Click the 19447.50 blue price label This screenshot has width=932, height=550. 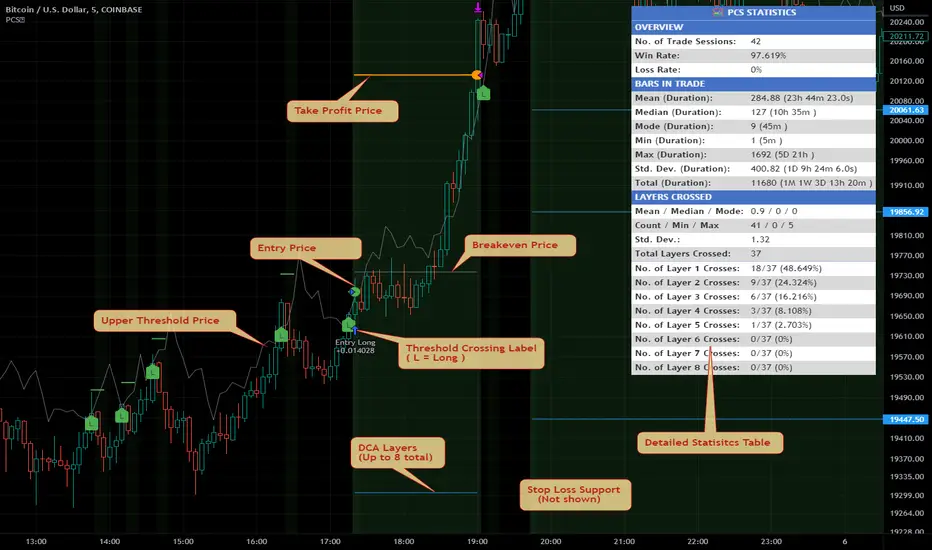click(906, 419)
